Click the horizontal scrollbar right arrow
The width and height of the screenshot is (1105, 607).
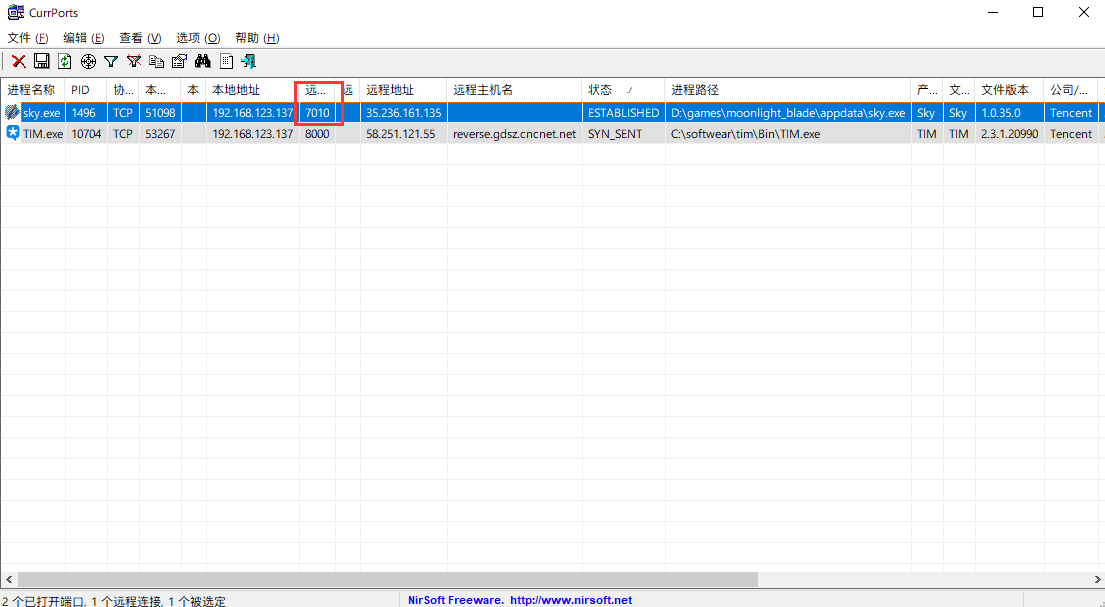click(1097, 580)
